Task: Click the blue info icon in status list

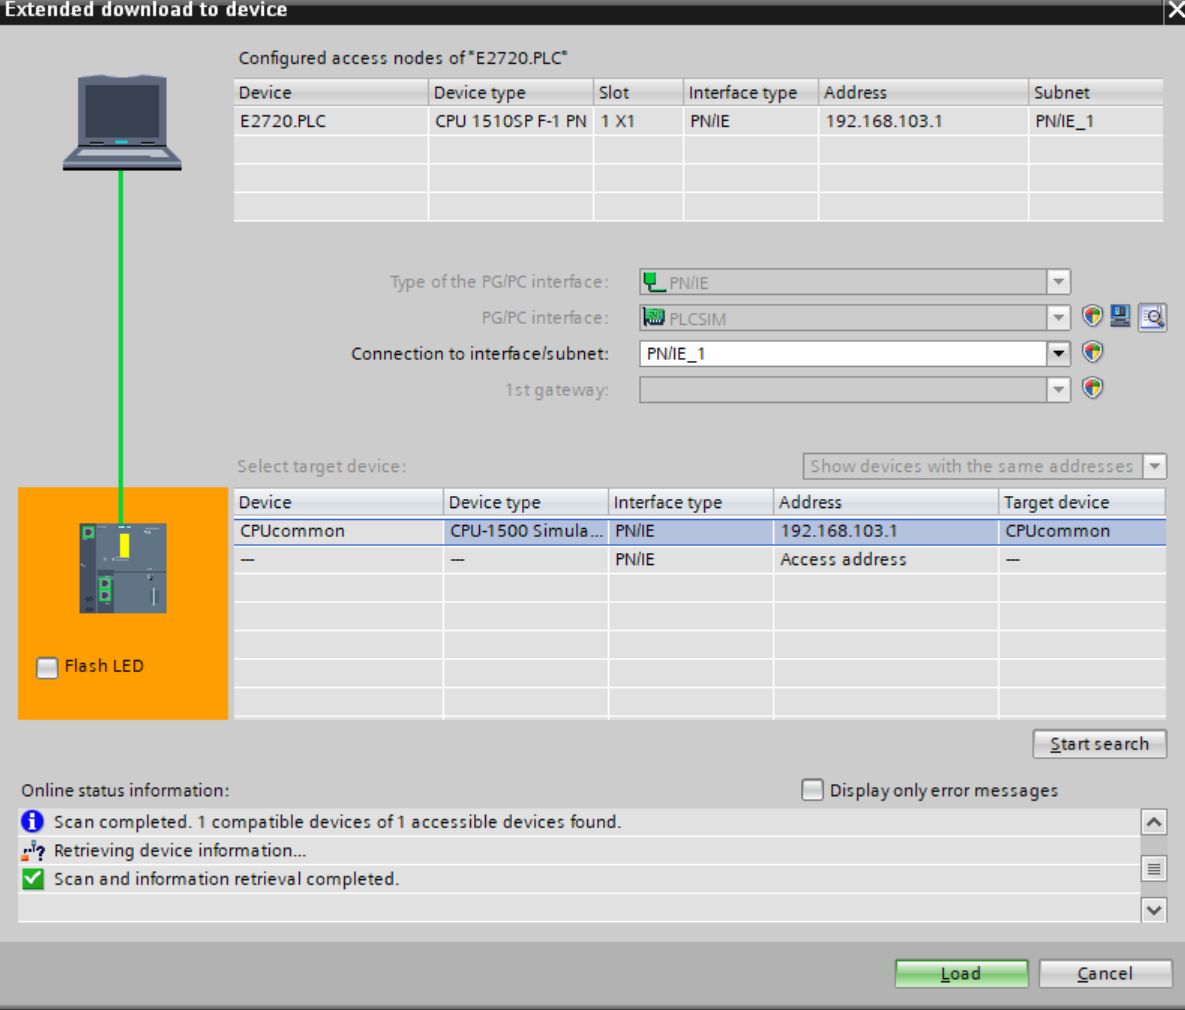Action: pyautogui.click(x=33, y=821)
